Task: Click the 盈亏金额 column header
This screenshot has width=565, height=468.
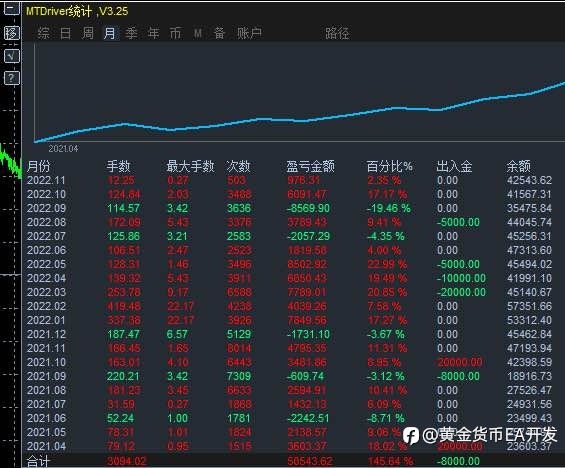Action: 310,166
